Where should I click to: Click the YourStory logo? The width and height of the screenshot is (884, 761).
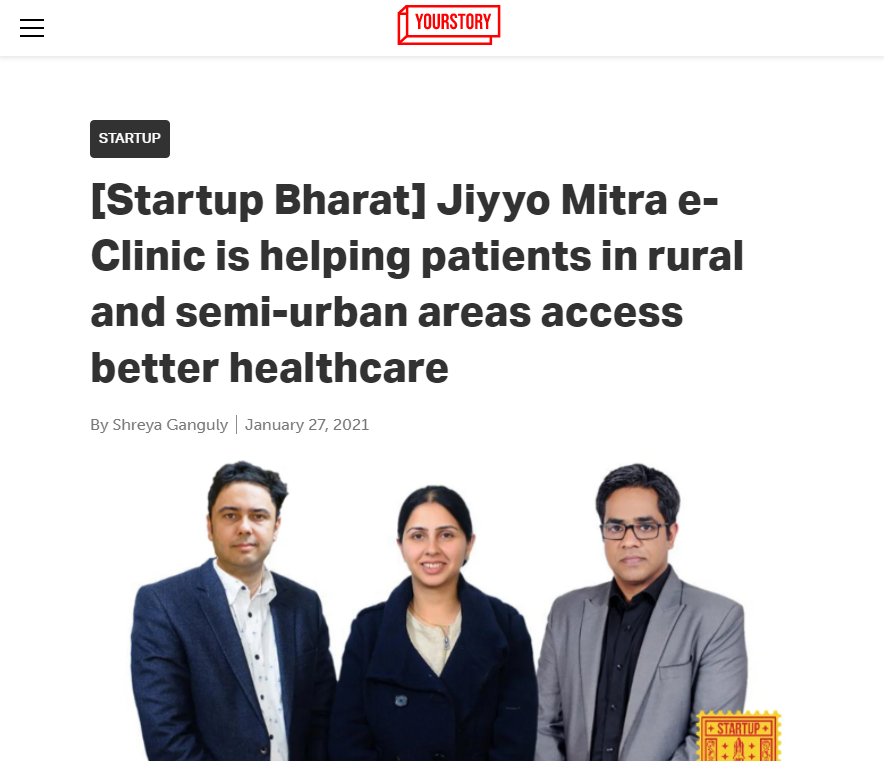449,25
